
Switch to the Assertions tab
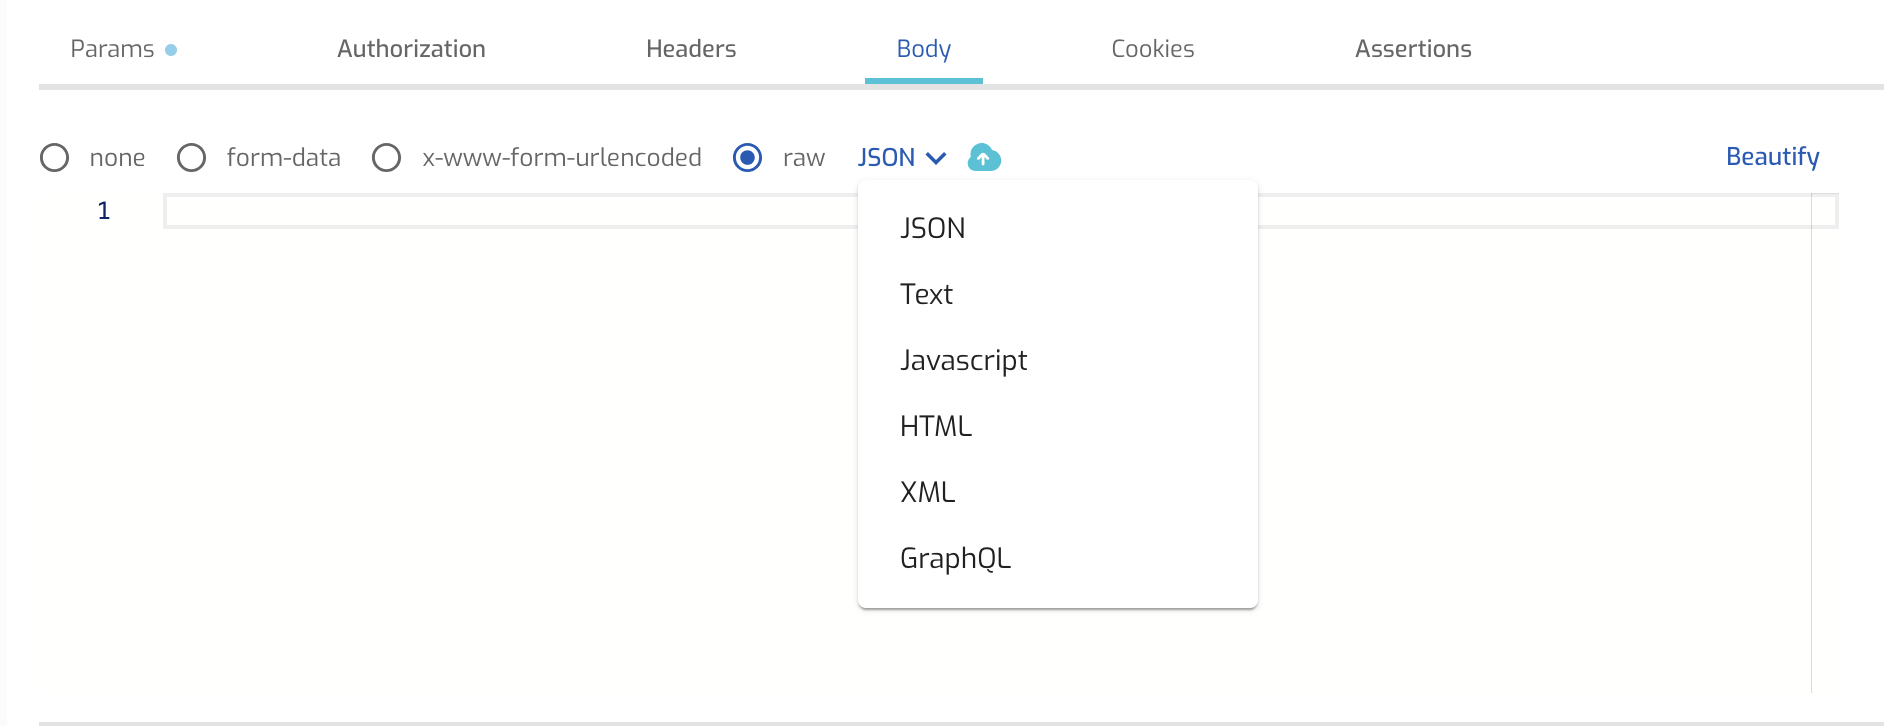point(1413,49)
